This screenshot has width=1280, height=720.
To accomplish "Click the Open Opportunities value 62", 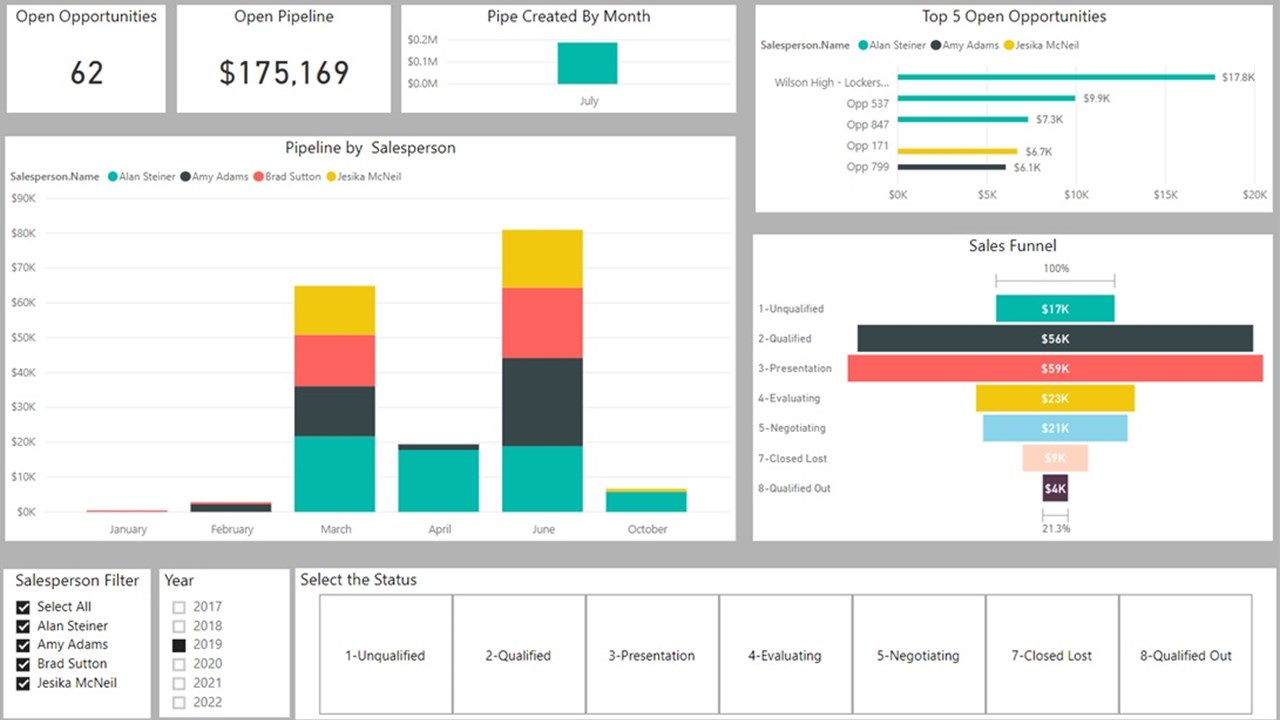I will (87, 72).
